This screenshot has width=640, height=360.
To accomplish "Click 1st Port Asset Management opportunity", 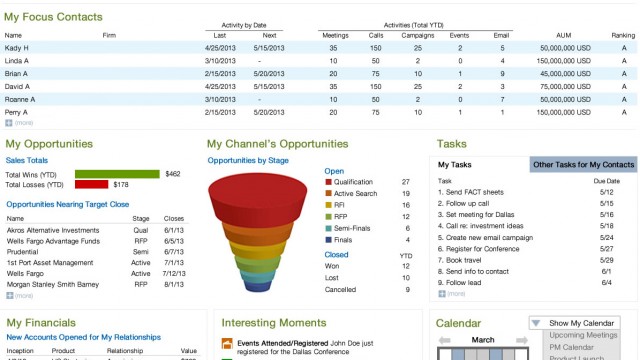I will [50, 263].
